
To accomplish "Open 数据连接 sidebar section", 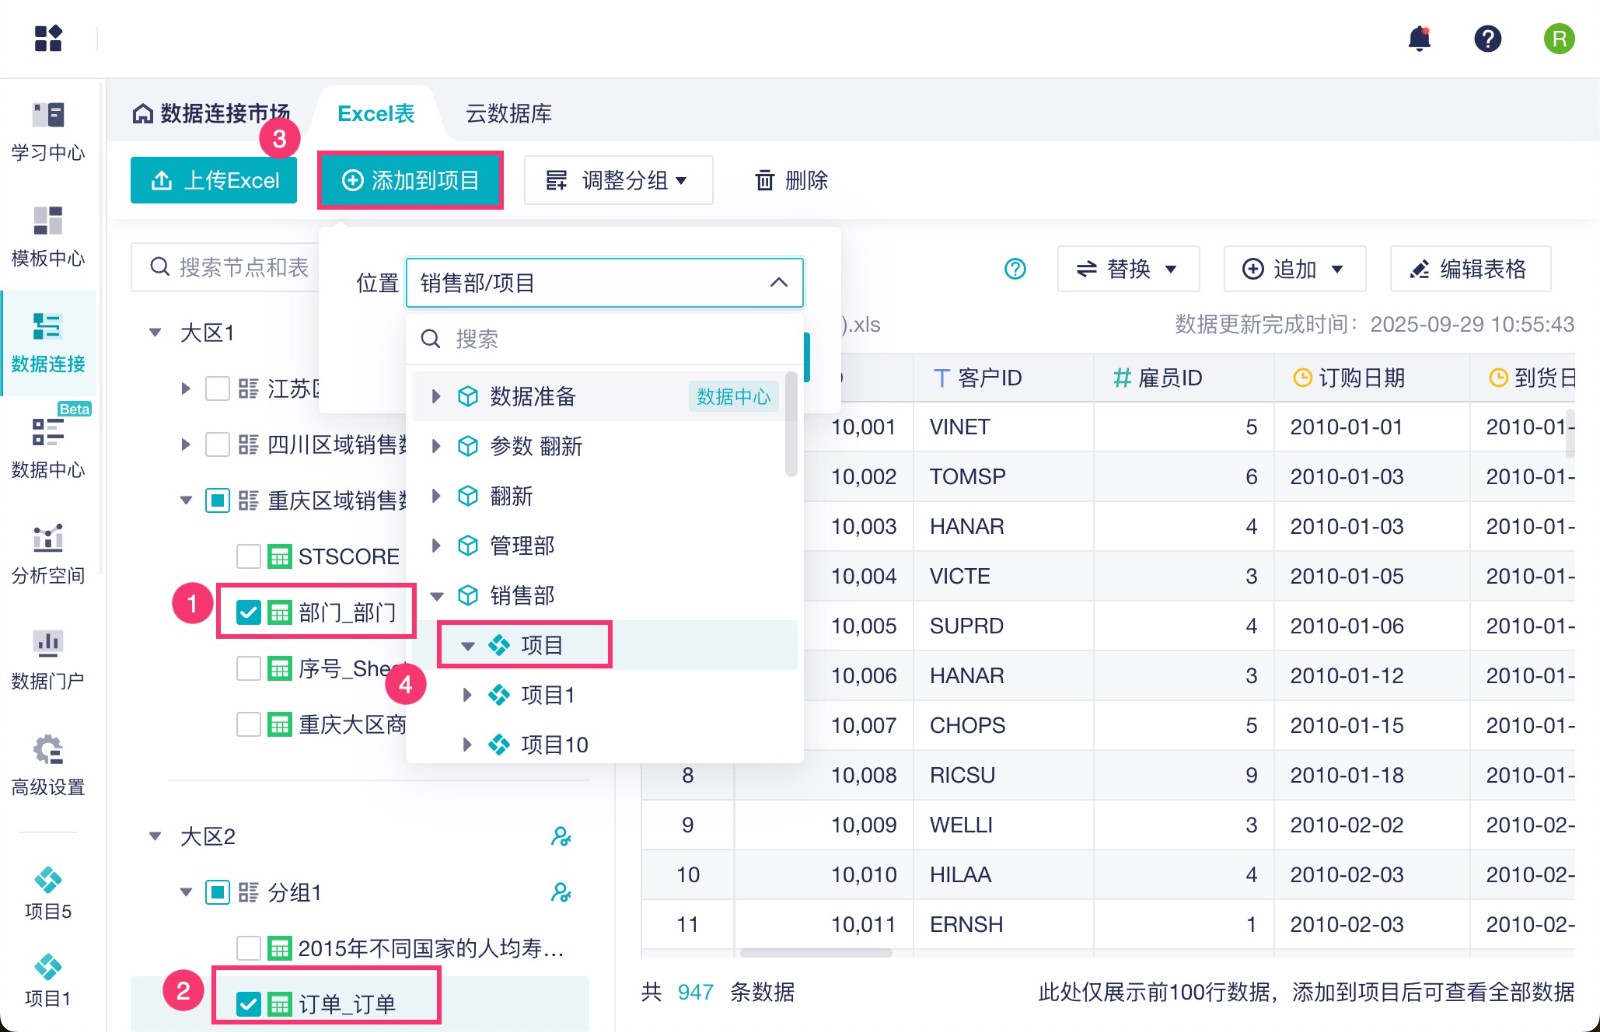I will click(48, 343).
